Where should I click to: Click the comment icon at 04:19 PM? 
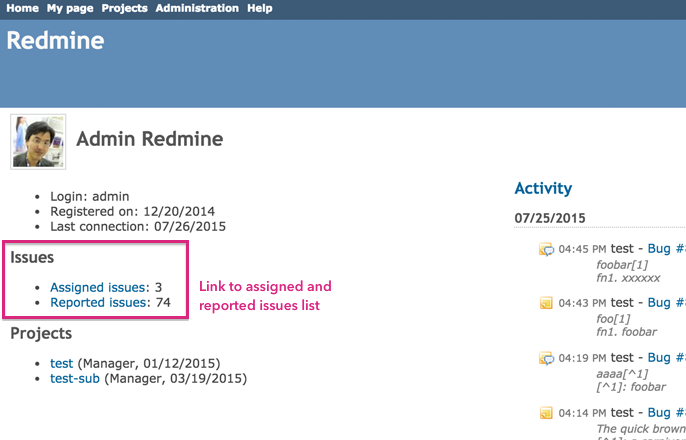tap(546, 358)
